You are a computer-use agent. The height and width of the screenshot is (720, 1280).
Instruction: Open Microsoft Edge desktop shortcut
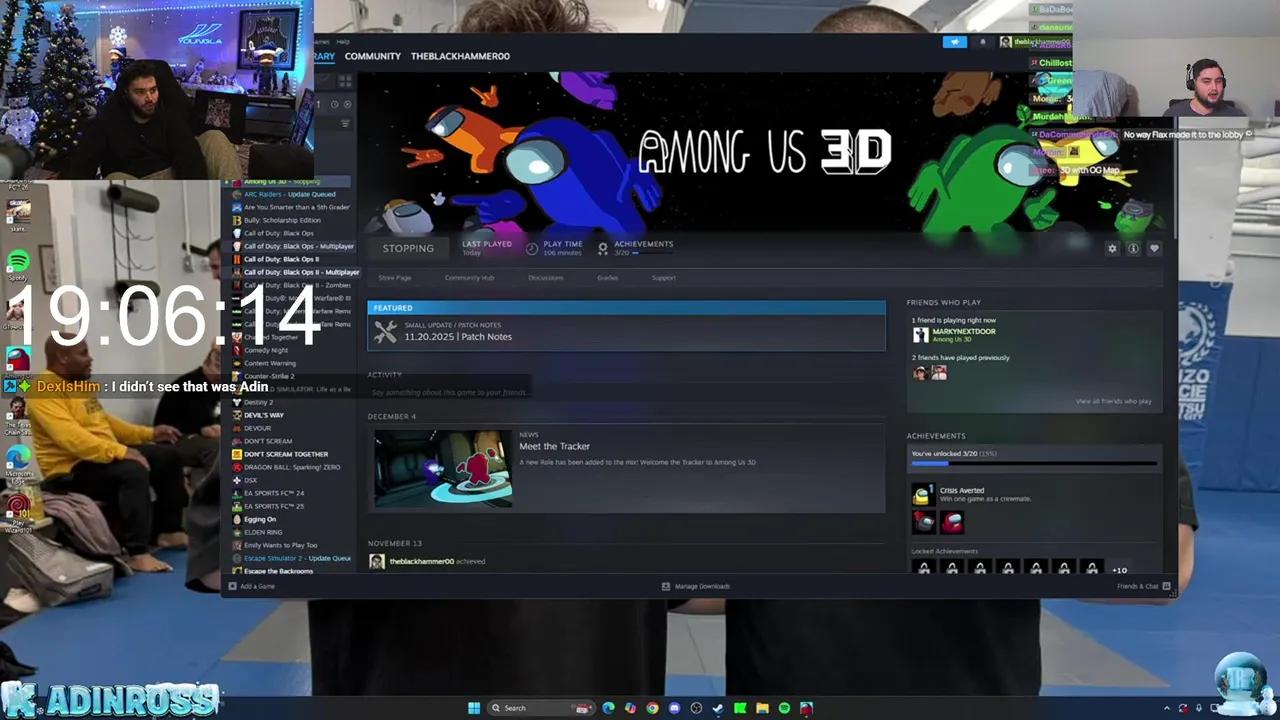pos(18,462)
